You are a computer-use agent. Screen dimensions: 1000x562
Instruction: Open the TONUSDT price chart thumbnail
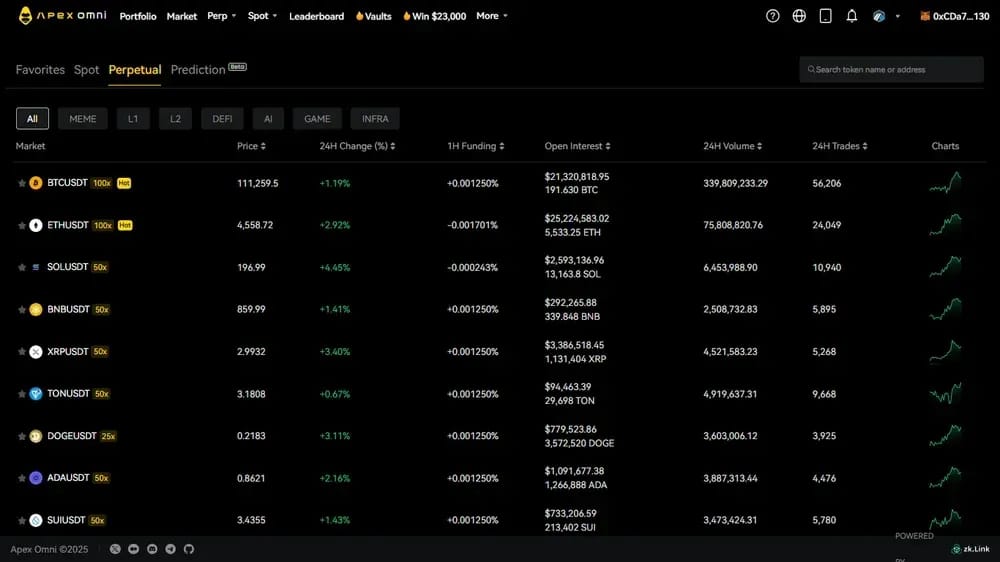945,394
